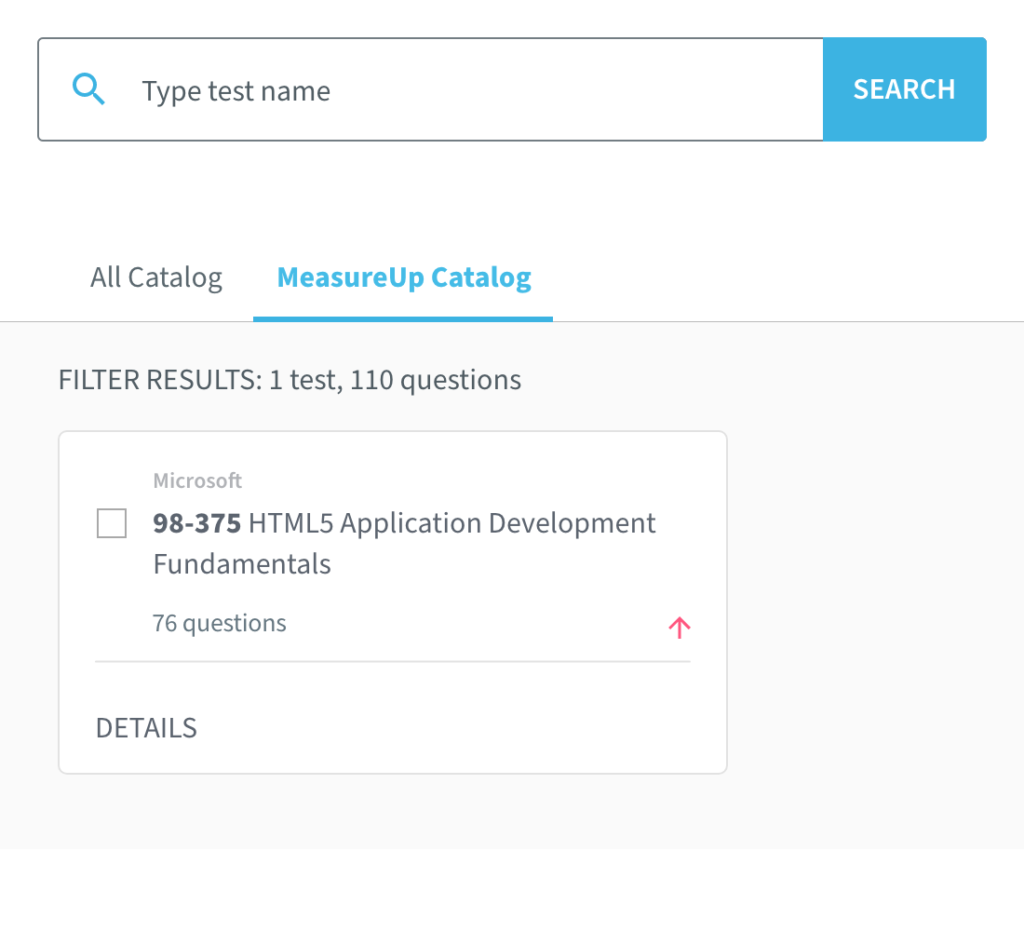The height and width of the screenshot is (946, 1024).
Task: Click the 76 questions label
Action: 219,622
